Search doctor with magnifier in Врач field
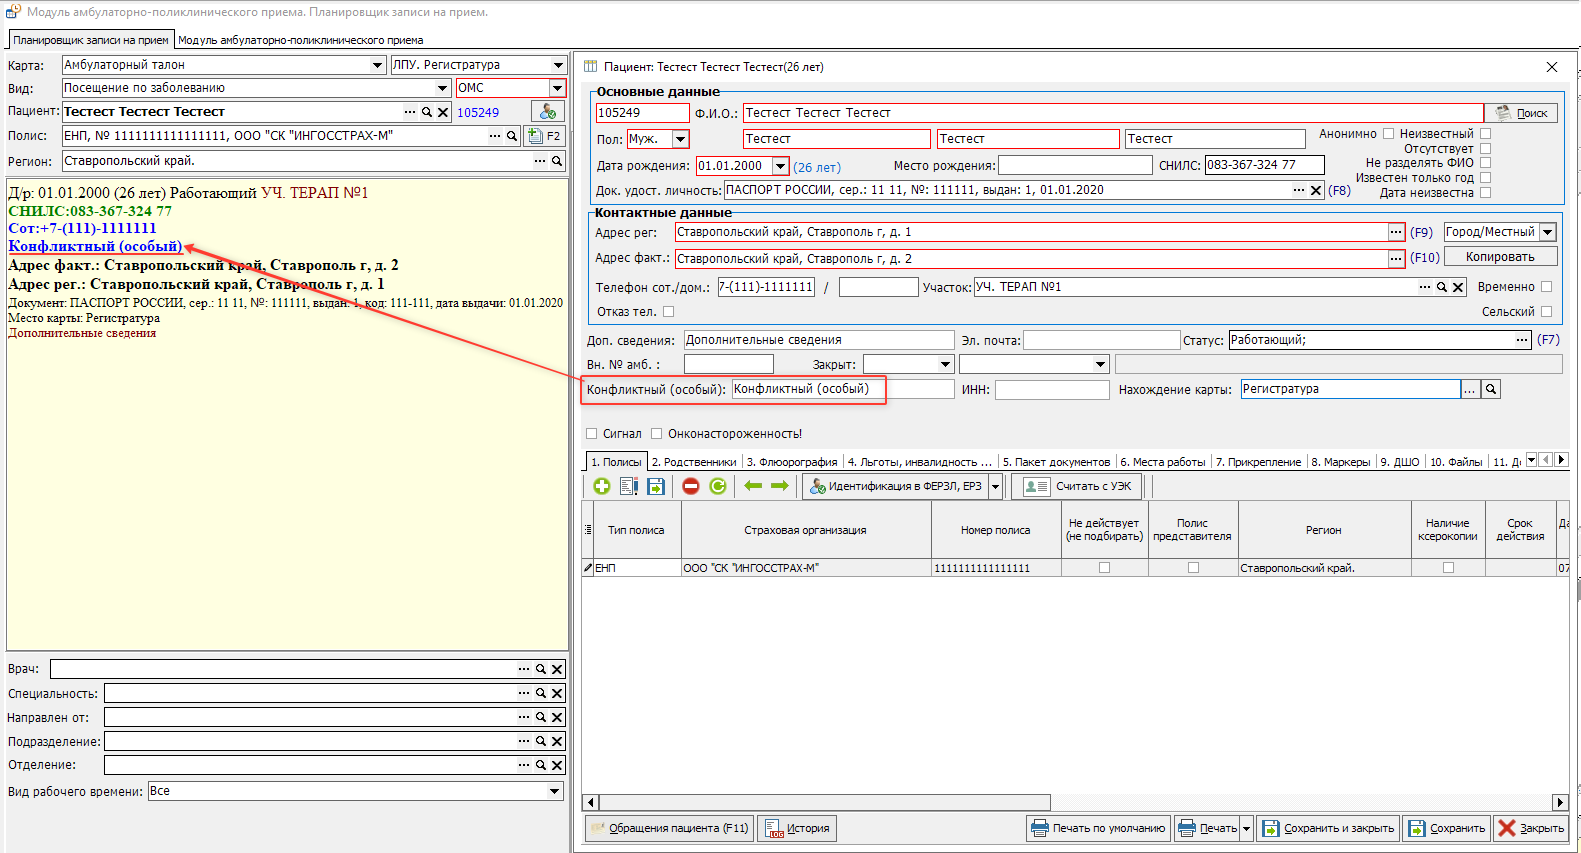Screen dimensions: 1581x853 pyautogui.click(x=541, y=669)
